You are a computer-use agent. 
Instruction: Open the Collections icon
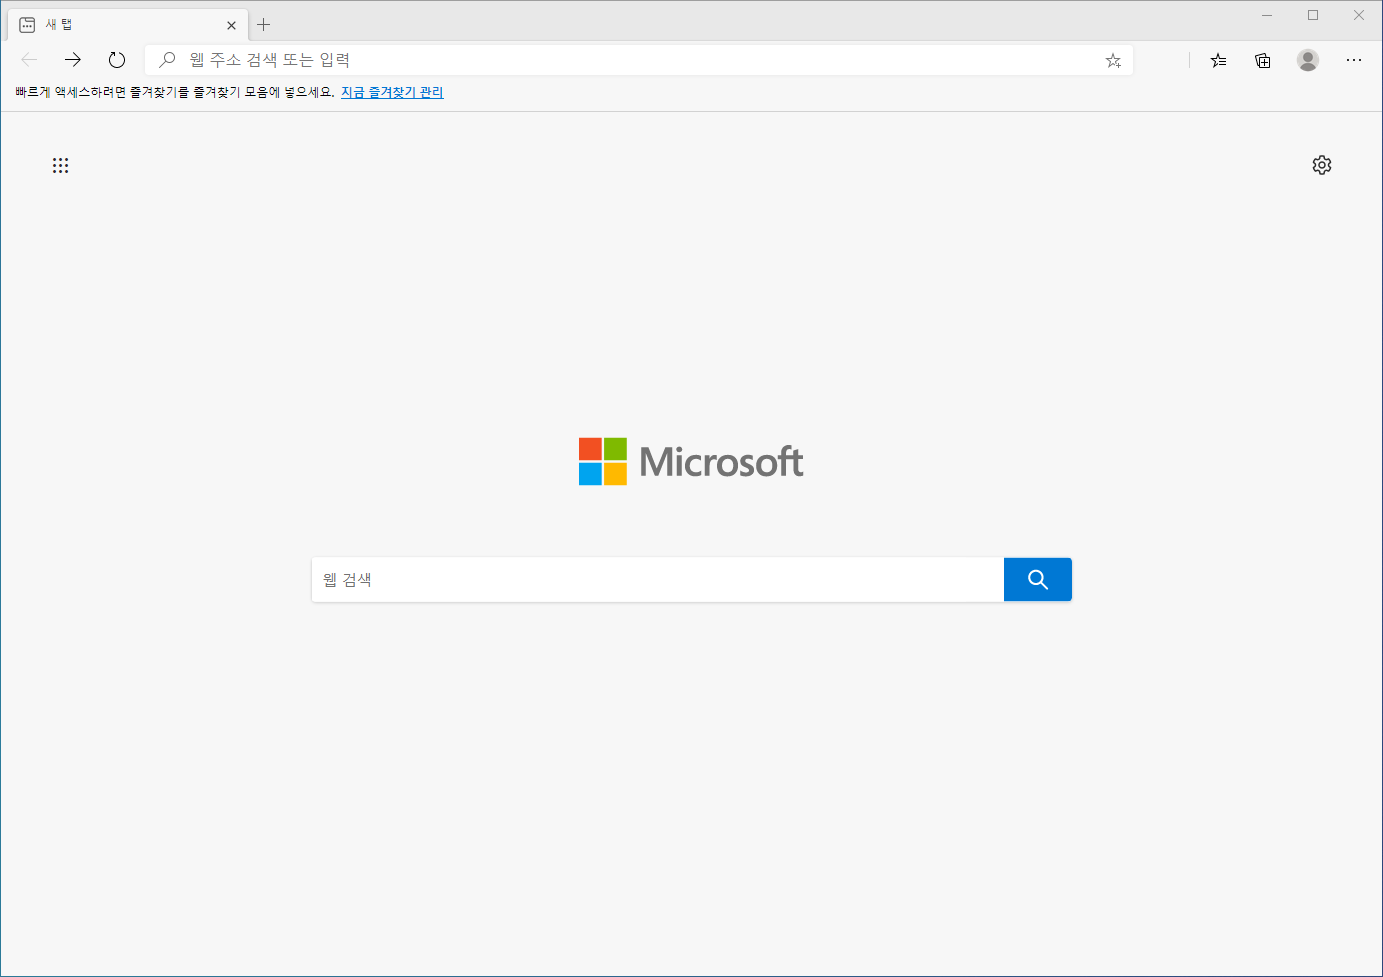[1263, 60]
